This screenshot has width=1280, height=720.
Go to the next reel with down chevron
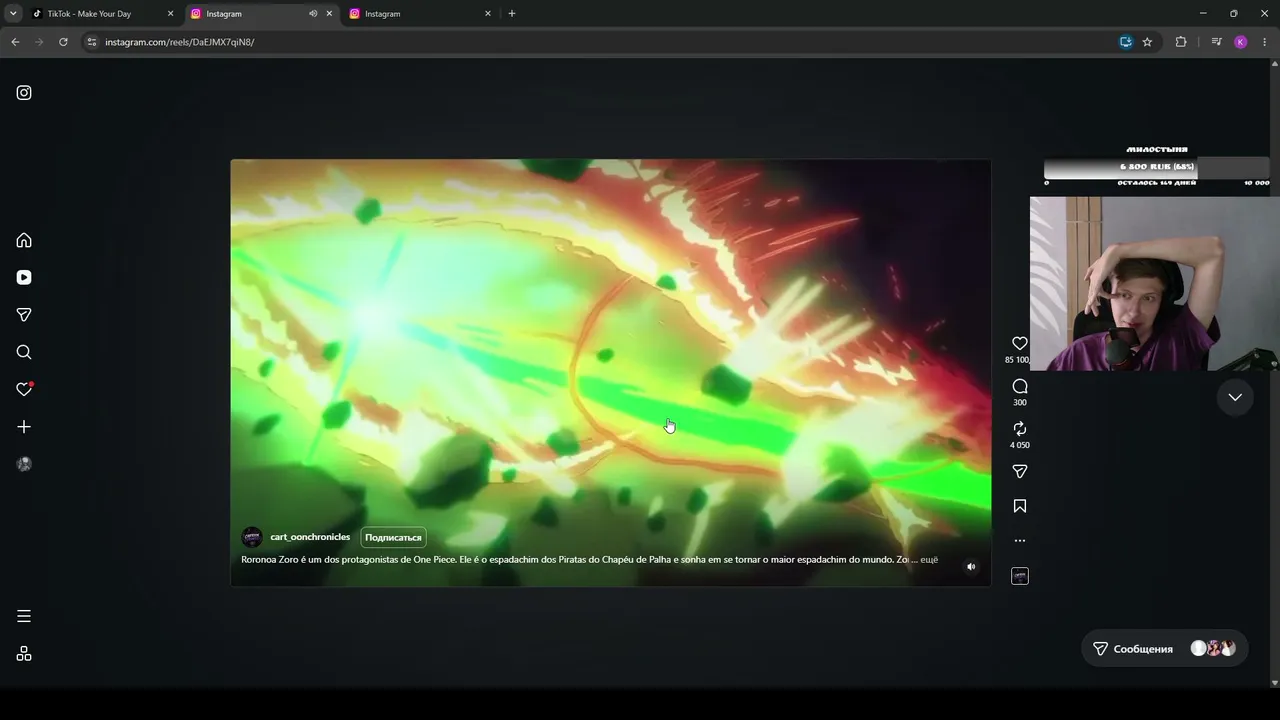(1235, 397)
